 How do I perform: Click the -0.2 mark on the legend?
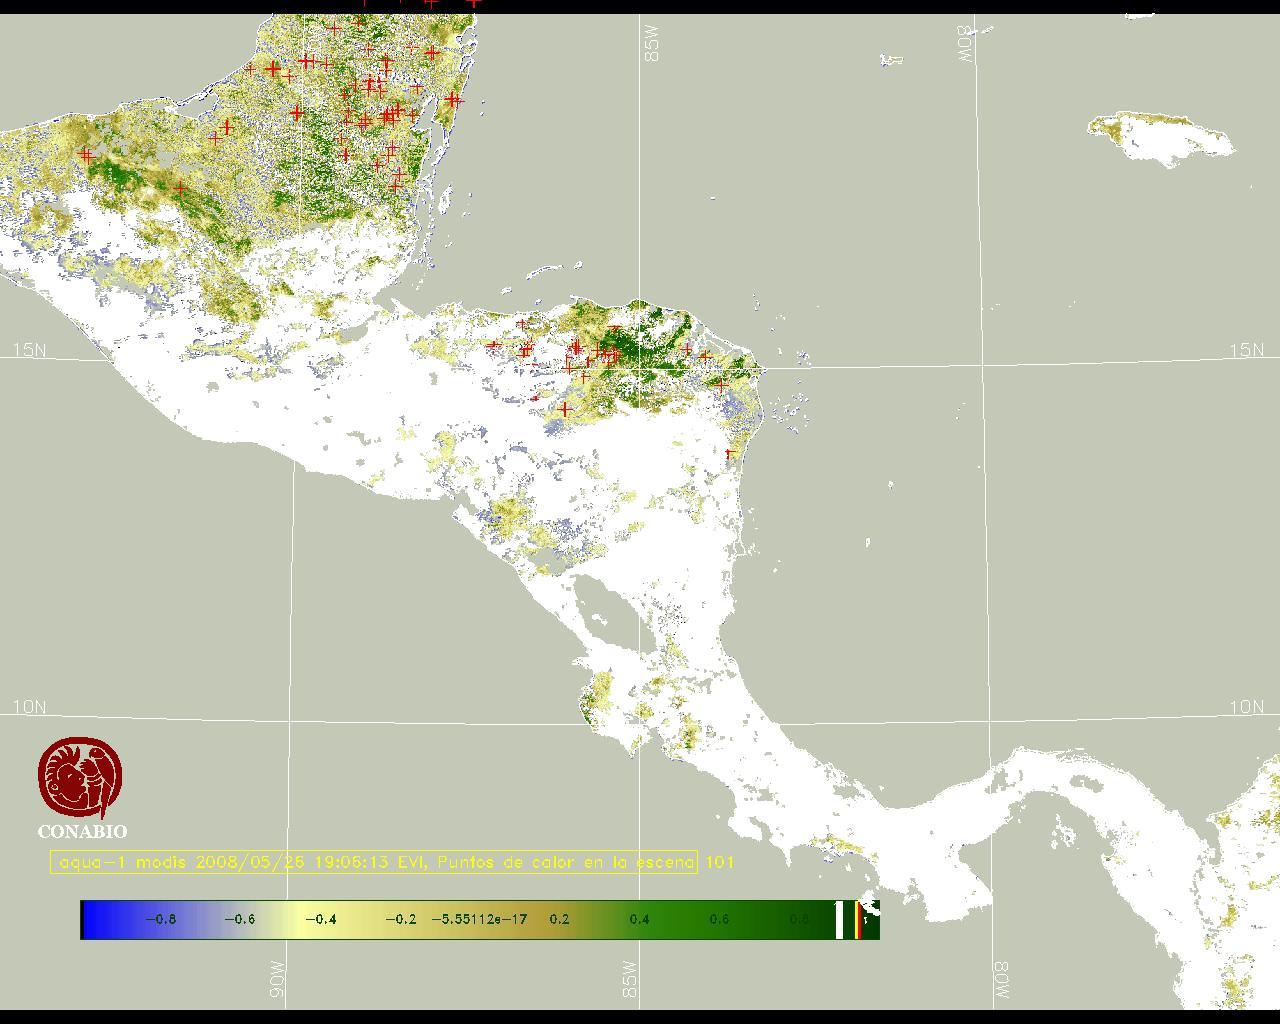pos(400,919)
